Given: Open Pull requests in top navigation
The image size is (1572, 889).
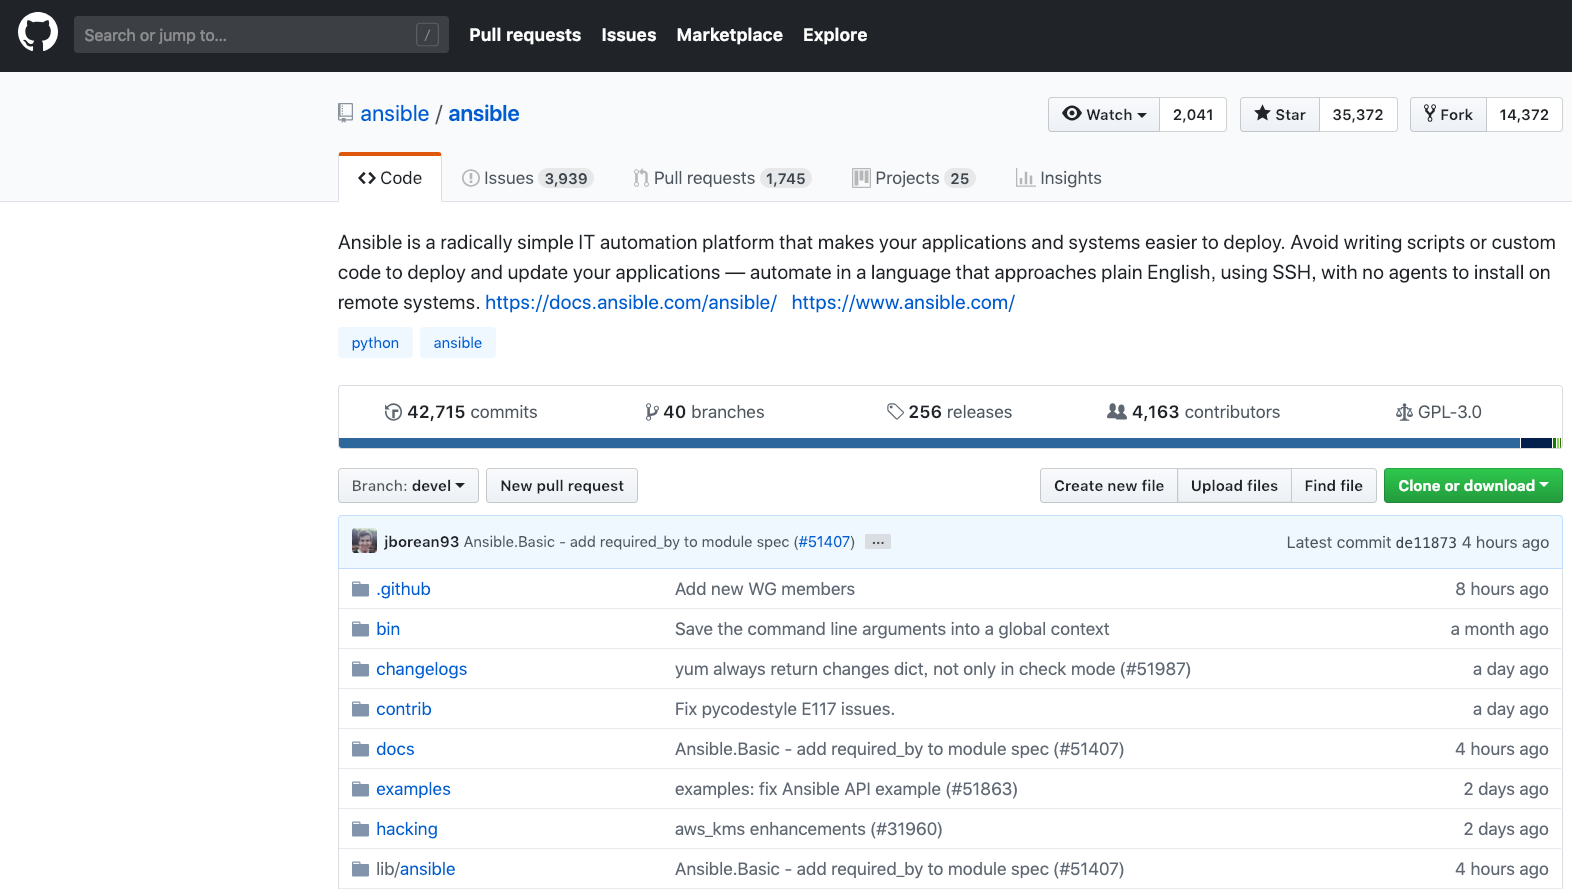Looking at the screenshot, I should [x=525, y=35].
